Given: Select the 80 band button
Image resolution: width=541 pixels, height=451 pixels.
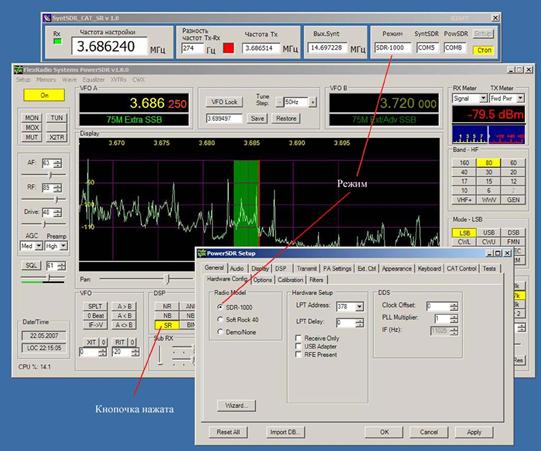Looking at the screenshot, I should (489, 163).
